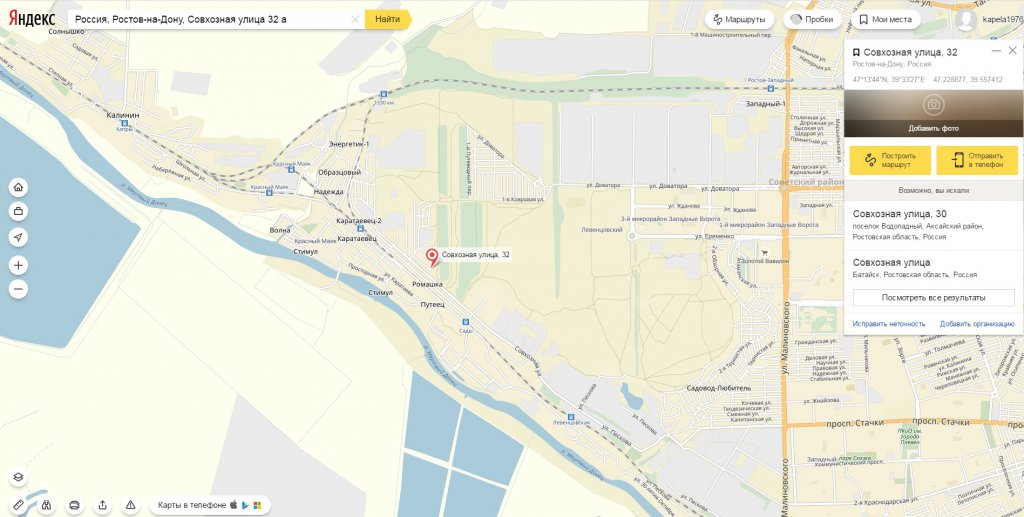Zoom out with the minus button

(x=18, y=289)
